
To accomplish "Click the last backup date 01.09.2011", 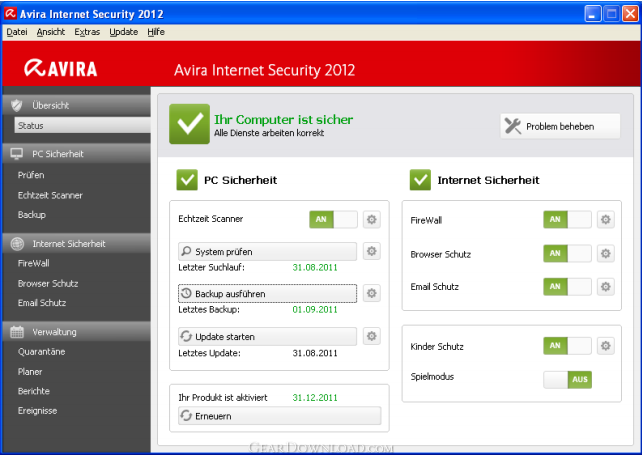I will pos(315,309).
